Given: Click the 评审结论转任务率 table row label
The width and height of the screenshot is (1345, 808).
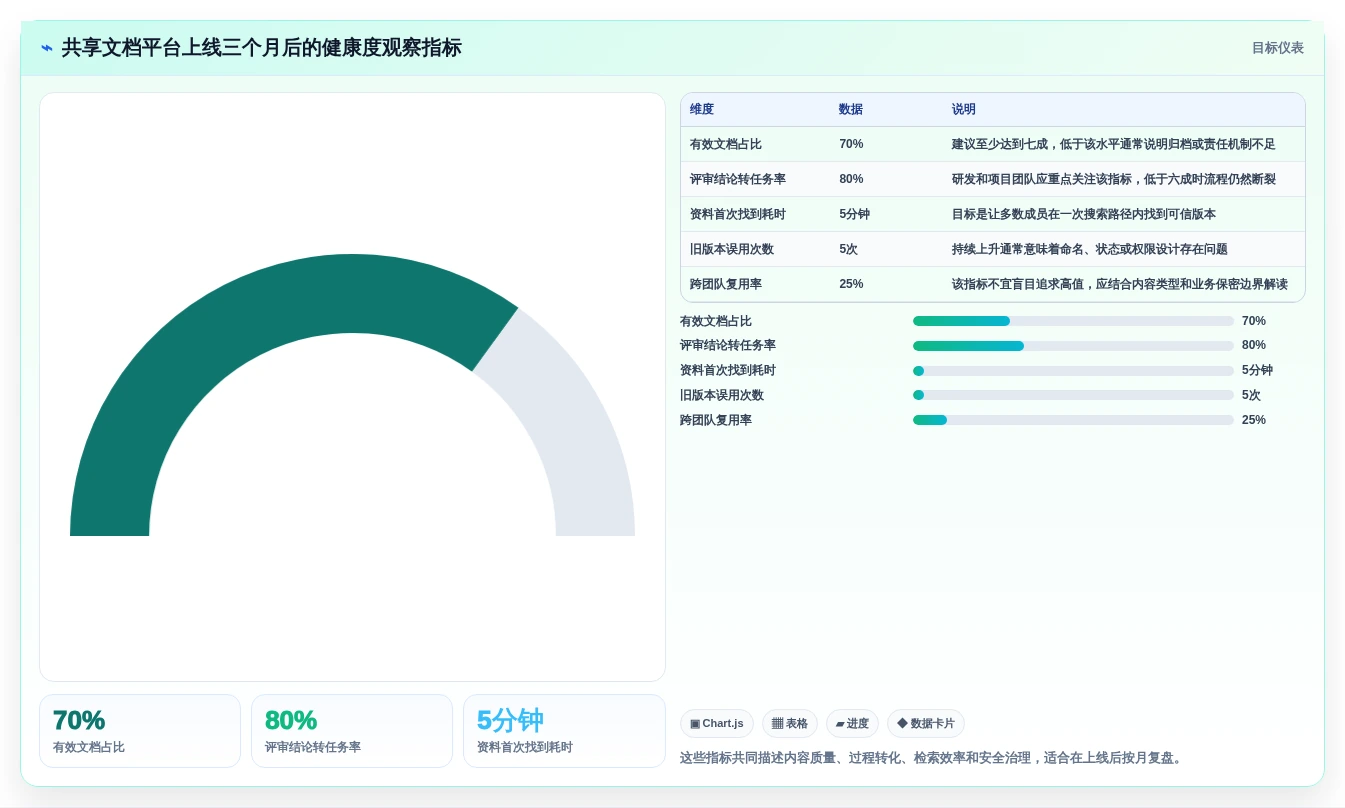Looking at the screenshot, I should click(x=738, y=179).
